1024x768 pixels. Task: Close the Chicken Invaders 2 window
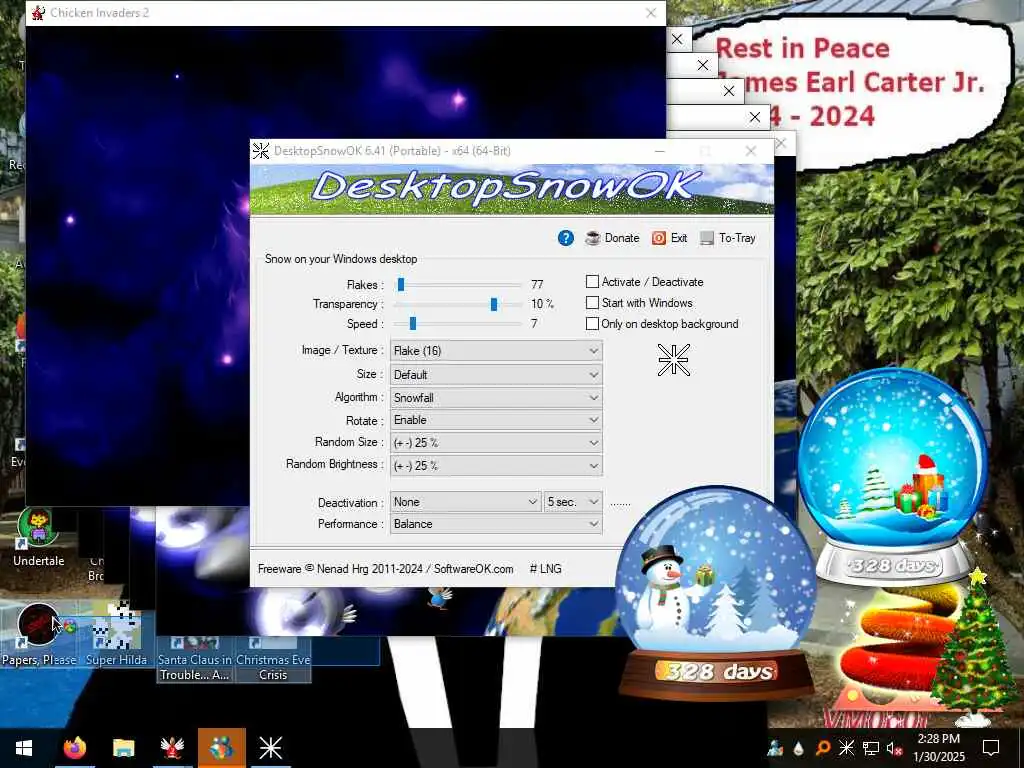pos(650,13)
